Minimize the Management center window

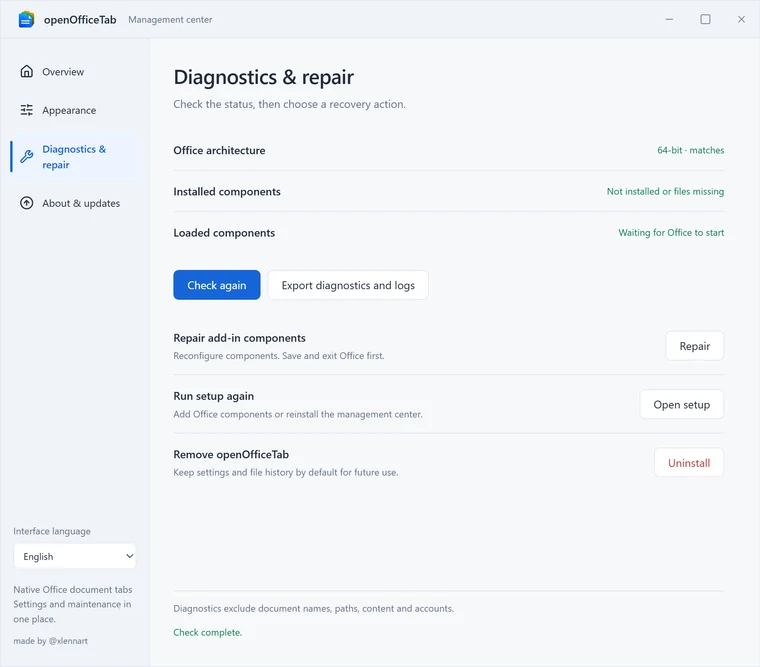point(669,19)
